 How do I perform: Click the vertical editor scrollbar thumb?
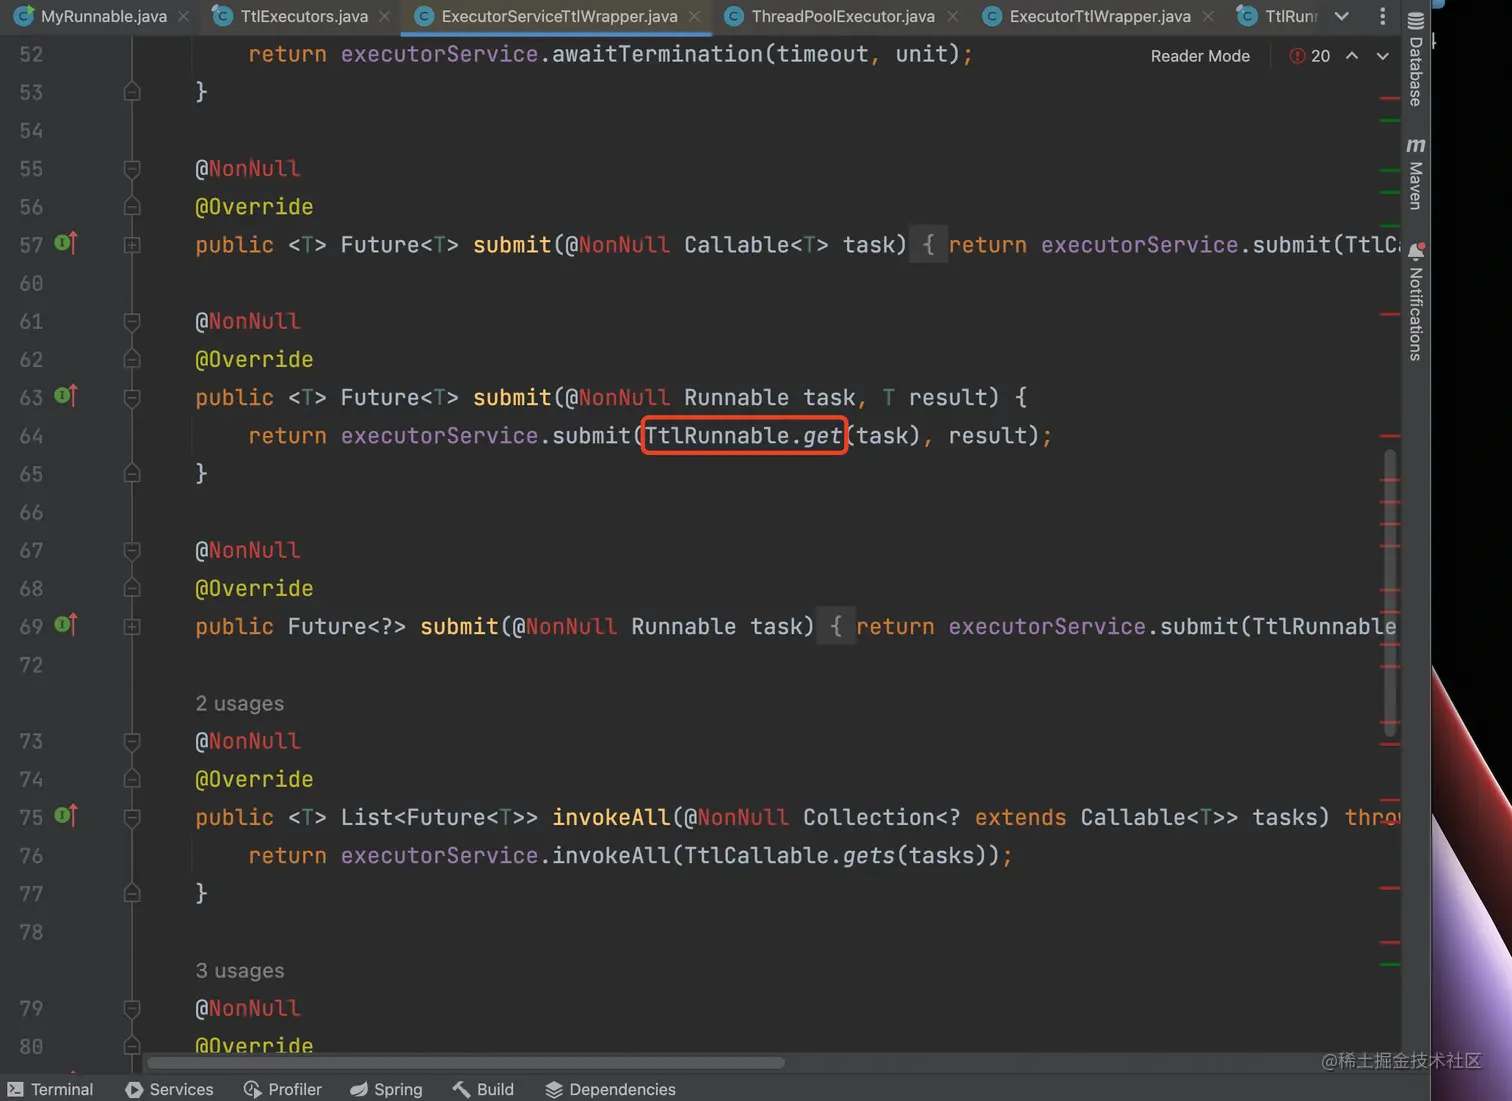(x=1390, y=593)
